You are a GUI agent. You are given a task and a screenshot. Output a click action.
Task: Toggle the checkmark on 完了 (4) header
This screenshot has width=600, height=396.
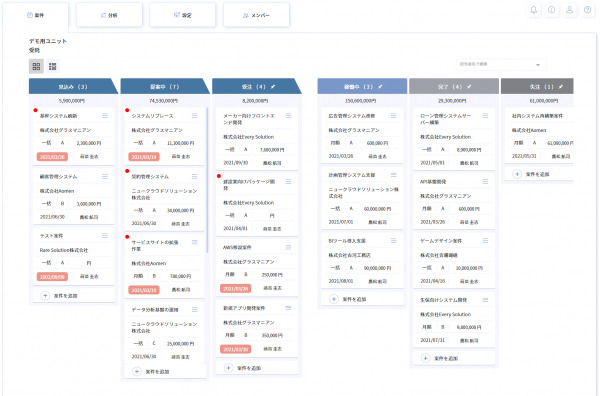pyautogui.click(x=469, y=87)
